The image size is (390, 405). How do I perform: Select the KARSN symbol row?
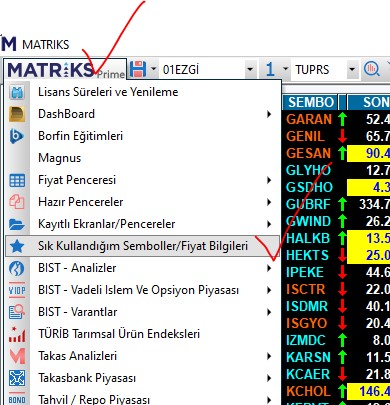[x=336, y=357]
